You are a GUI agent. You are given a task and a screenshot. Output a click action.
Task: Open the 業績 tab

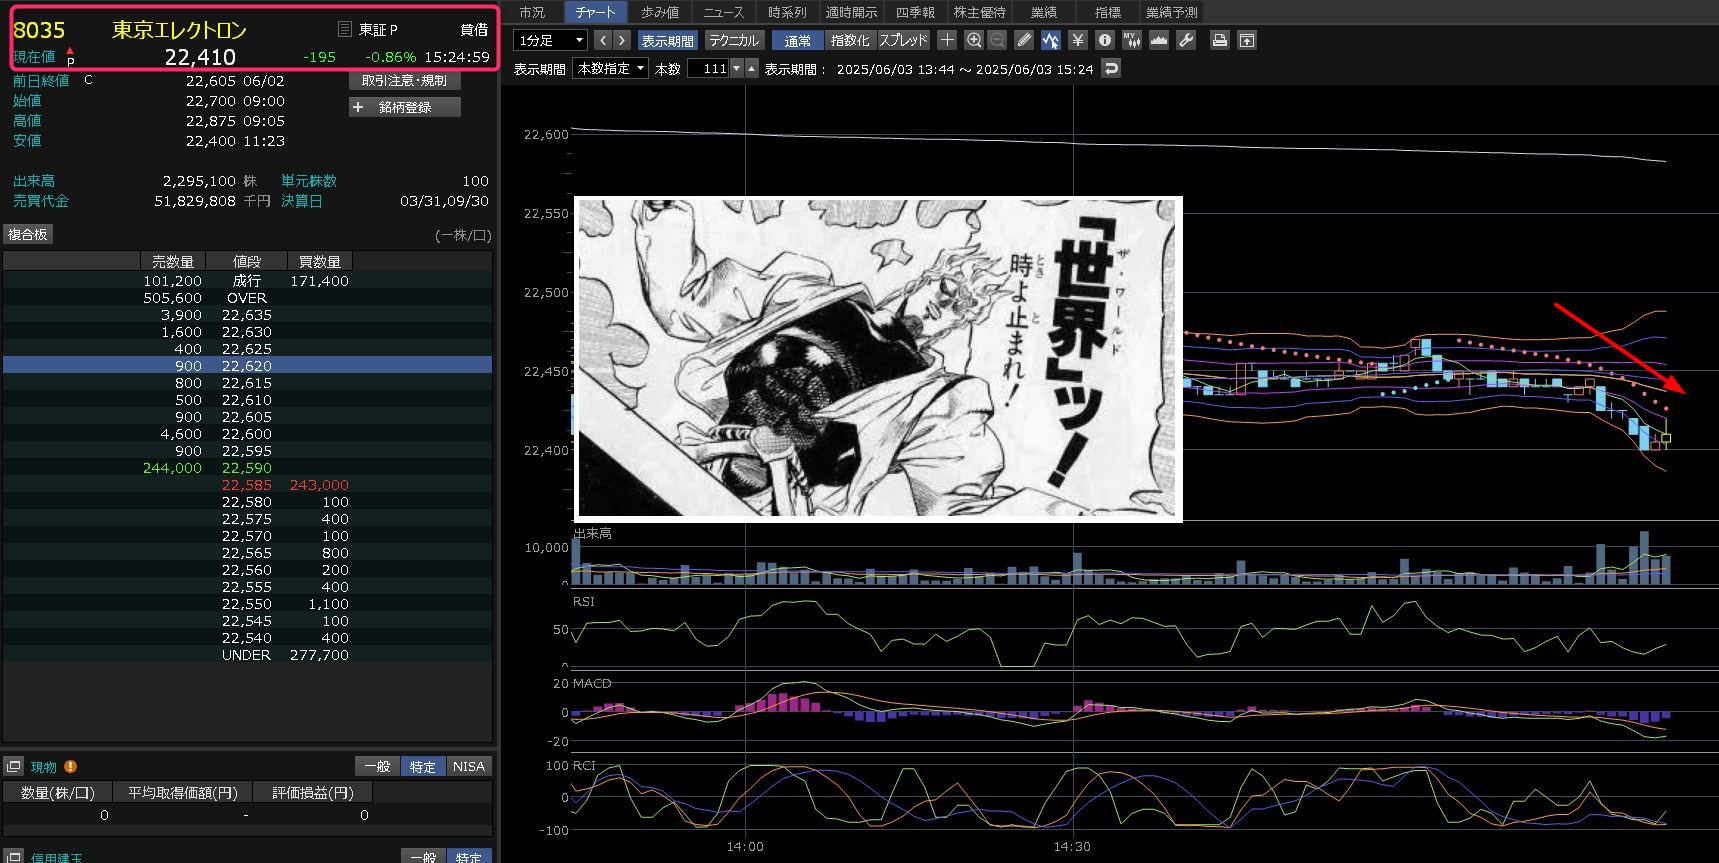click(x=1044, y=12)
